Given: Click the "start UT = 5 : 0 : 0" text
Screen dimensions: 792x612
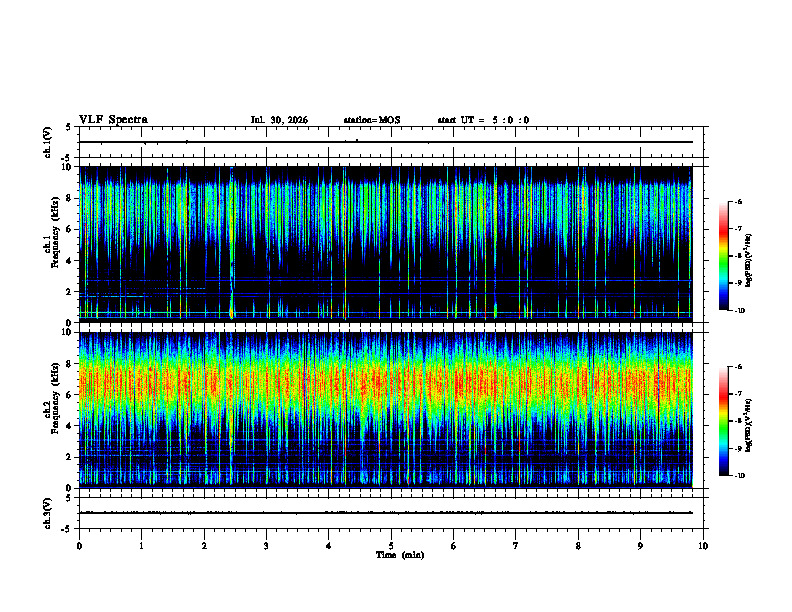Looking at the screenshot, I should (x=483, y=120).
